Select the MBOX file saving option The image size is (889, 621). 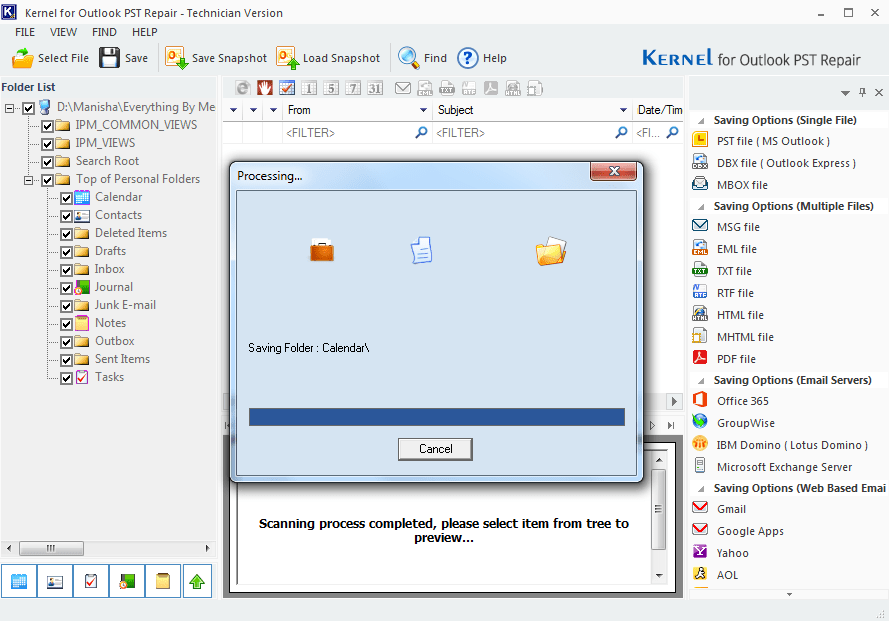pyautogui.click(x=742, y=185)
